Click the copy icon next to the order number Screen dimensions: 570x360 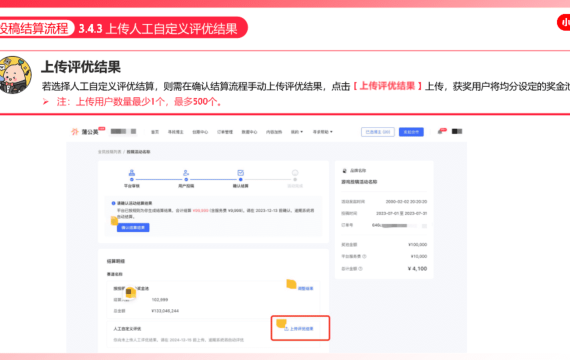(x=424, y=226)
